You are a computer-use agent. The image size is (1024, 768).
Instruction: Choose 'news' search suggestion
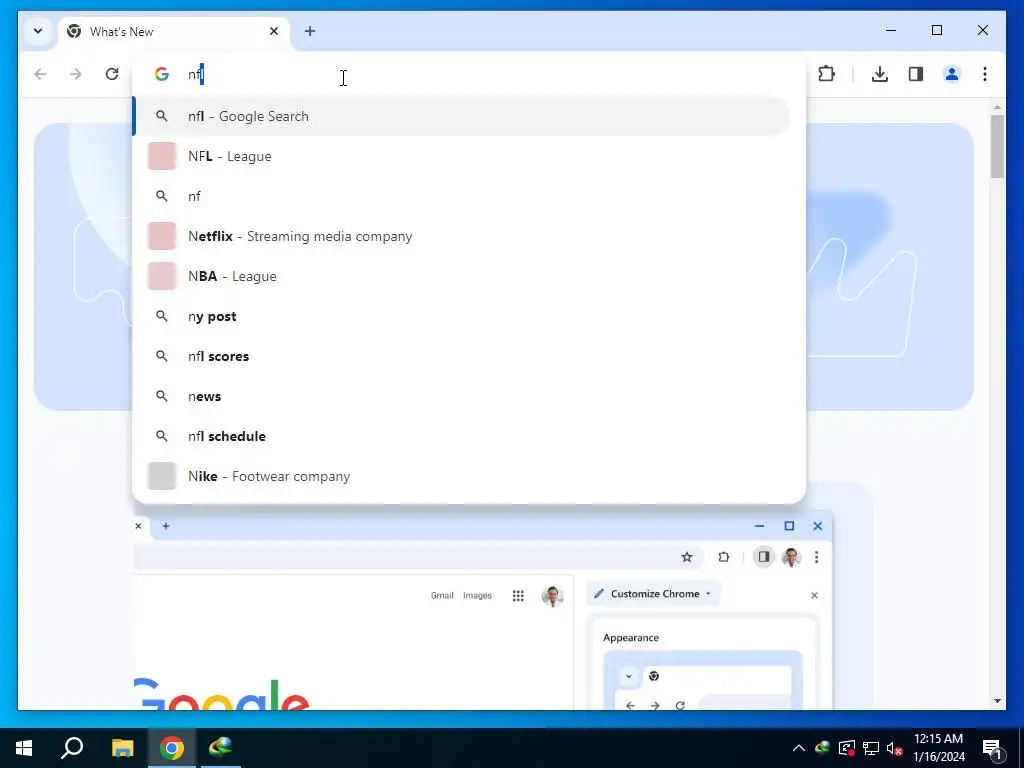coord(461,396)
